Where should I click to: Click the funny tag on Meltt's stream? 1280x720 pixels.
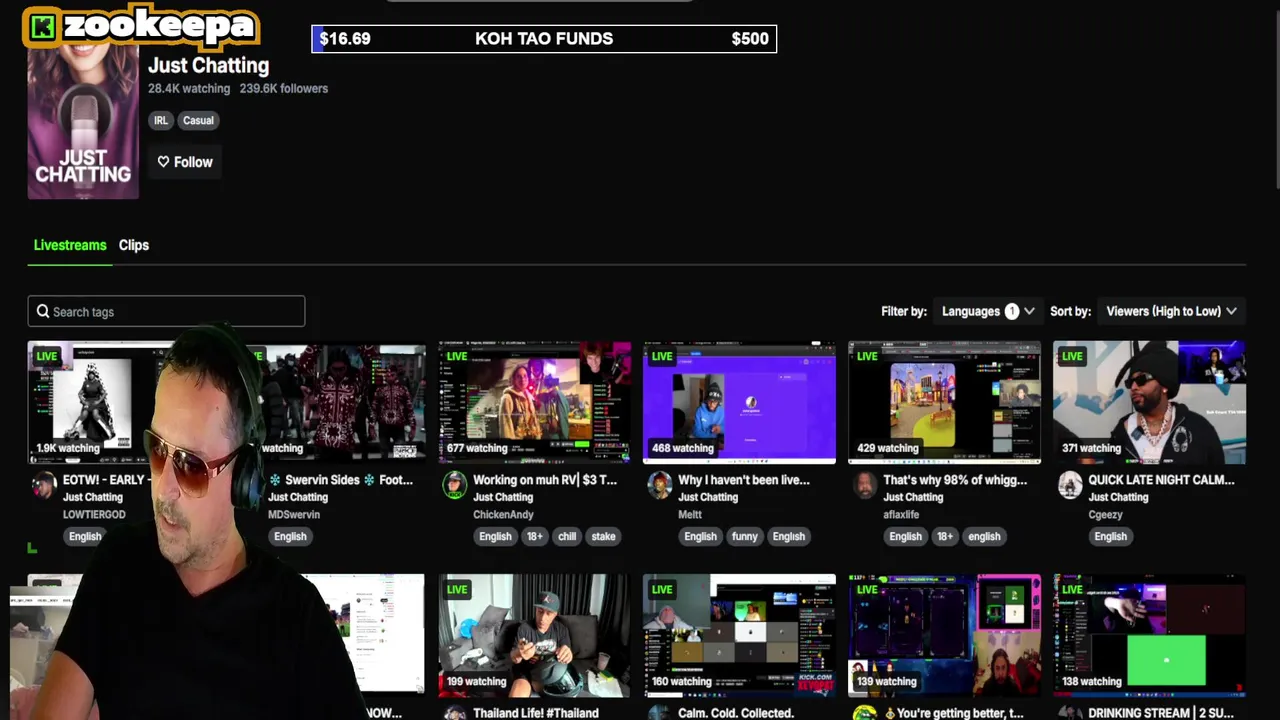(x=744, y=536)
